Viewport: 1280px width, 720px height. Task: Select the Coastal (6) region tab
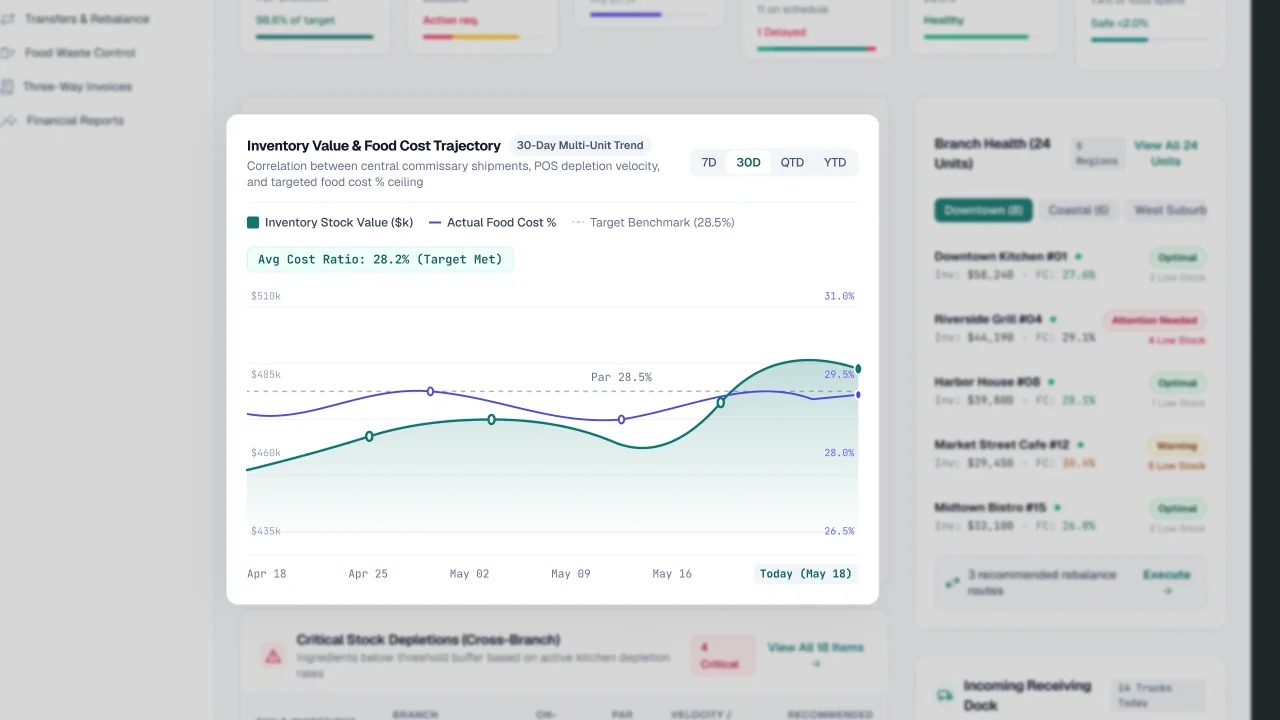(x=1079, y=211)
